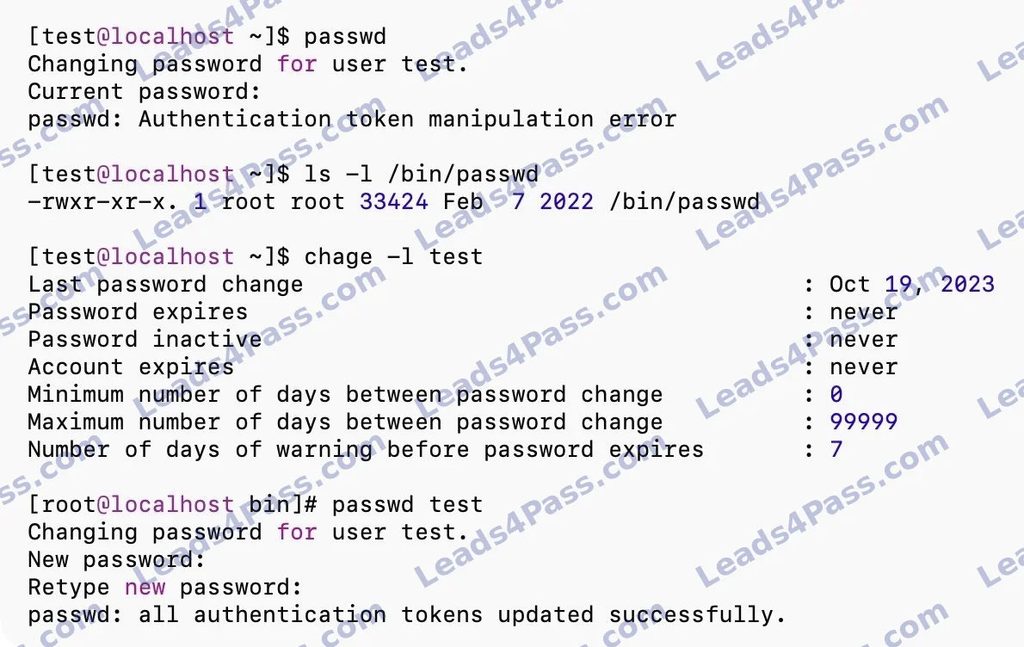1024x647 pixels.
Task: Click the New password: prompt
Action: point(116,560)
